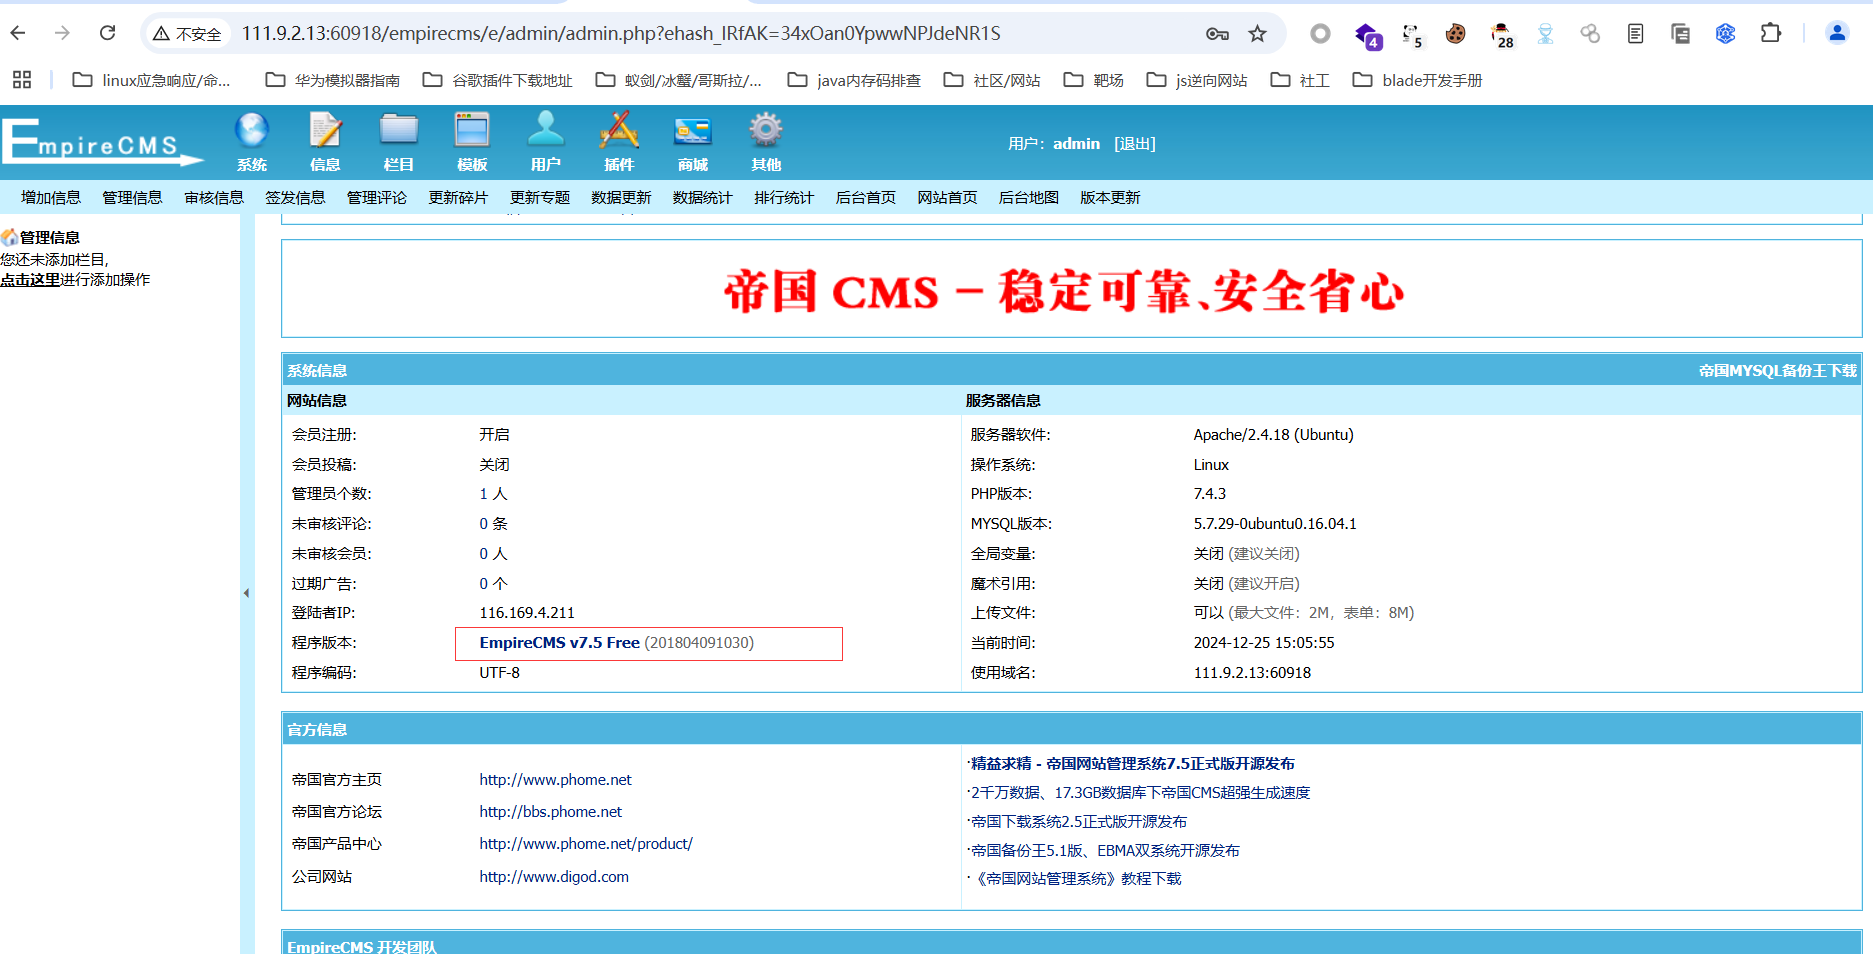Viewport: 1873px width, 954px height.
Task: Click 点击这里 link in sidebar
Action: 30,280
